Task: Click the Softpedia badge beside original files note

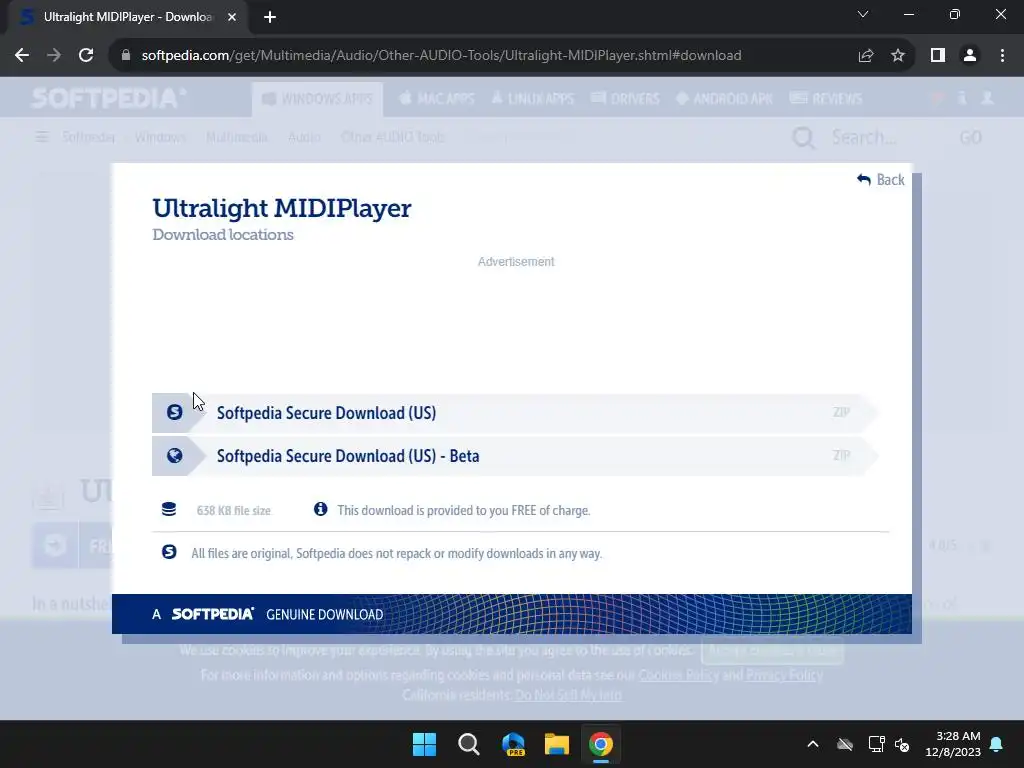Action: pyautogui.click(x=168, y=552)
